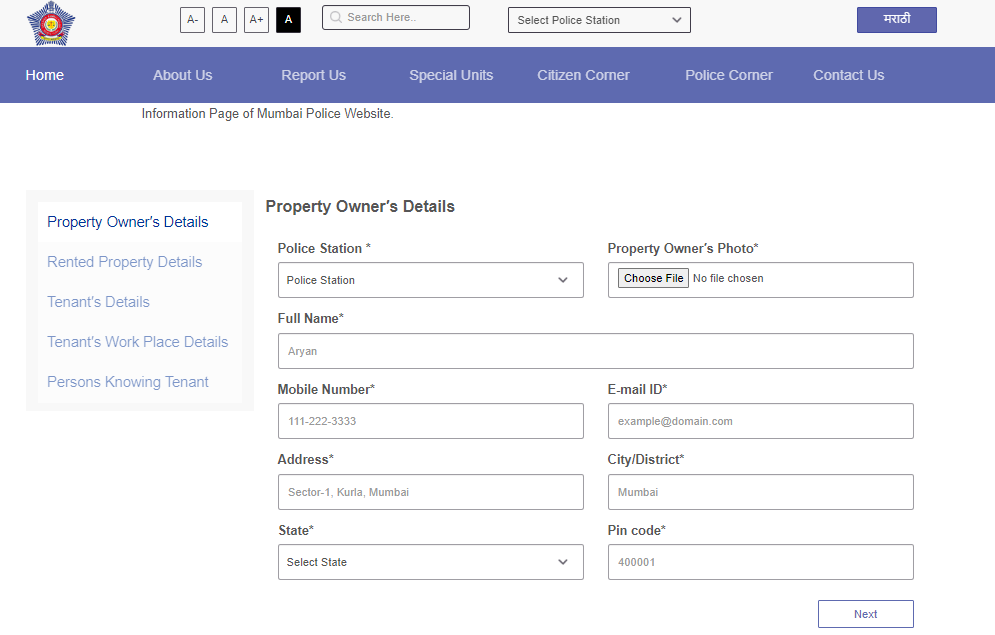Screen dimensions: 995x635
Task: Reset text size with the default A icon
Action: tap(224, 19)
